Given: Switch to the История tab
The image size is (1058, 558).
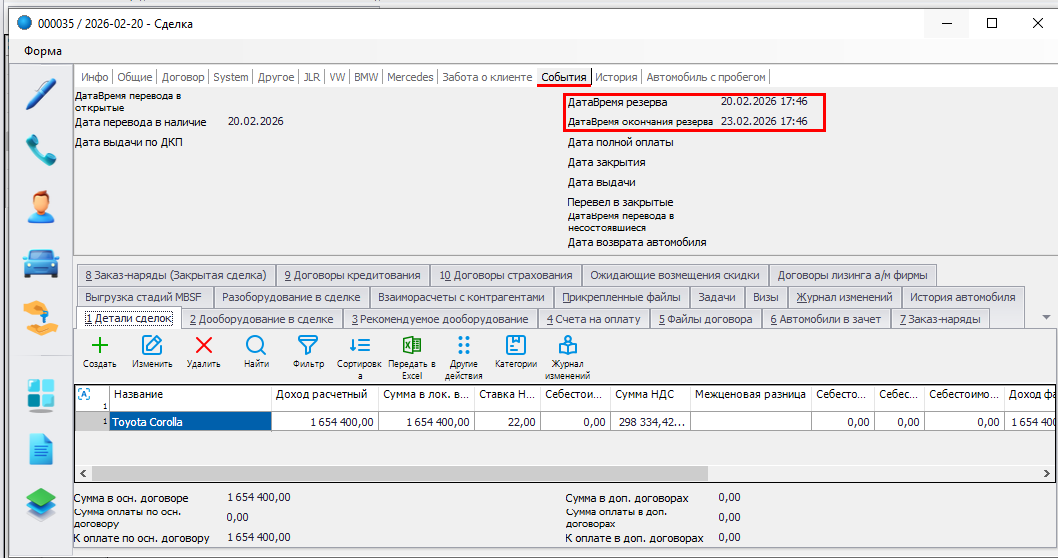Looking at the screenshot, I should (616, 77).
